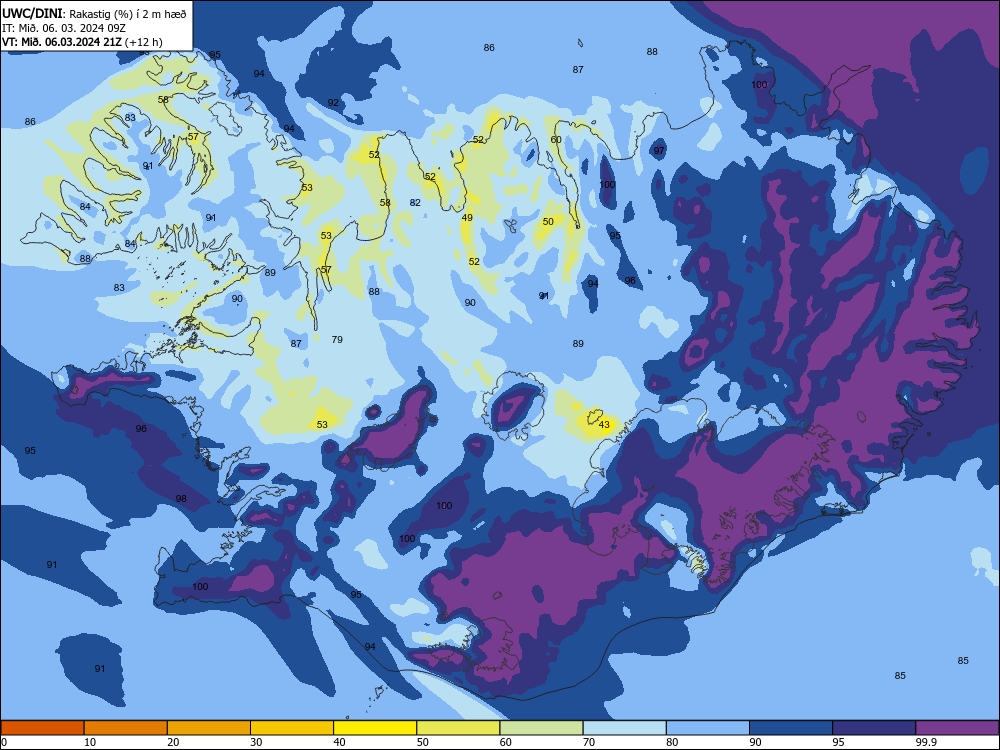Click the light blue 80–90 legend swatch

(x=708, y=728)
